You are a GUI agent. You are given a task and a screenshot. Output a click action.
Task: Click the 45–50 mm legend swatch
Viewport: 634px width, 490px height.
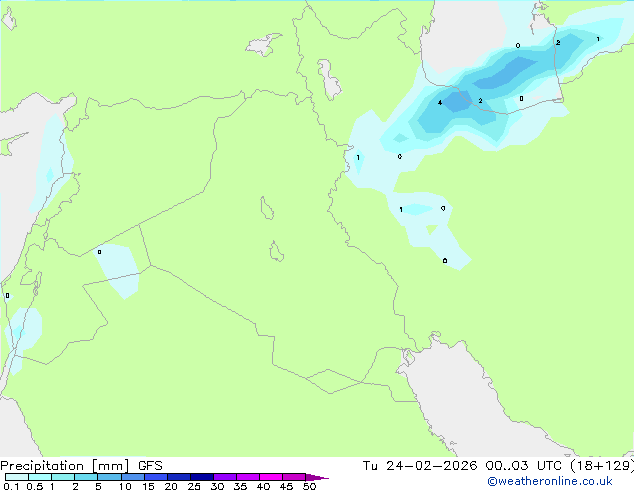(294, 477)
